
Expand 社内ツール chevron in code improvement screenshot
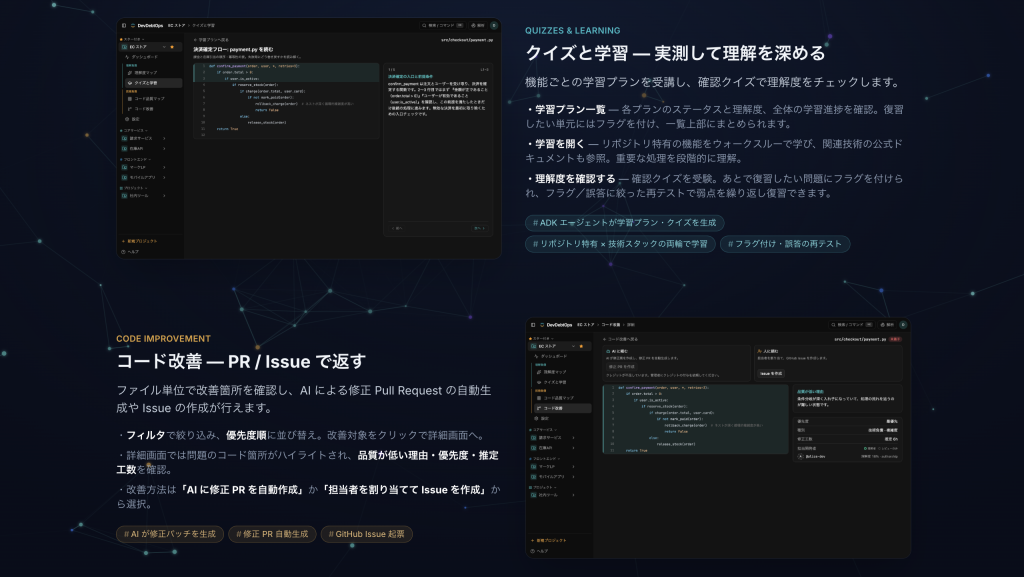pyautogui.click(x=573, y=495)
